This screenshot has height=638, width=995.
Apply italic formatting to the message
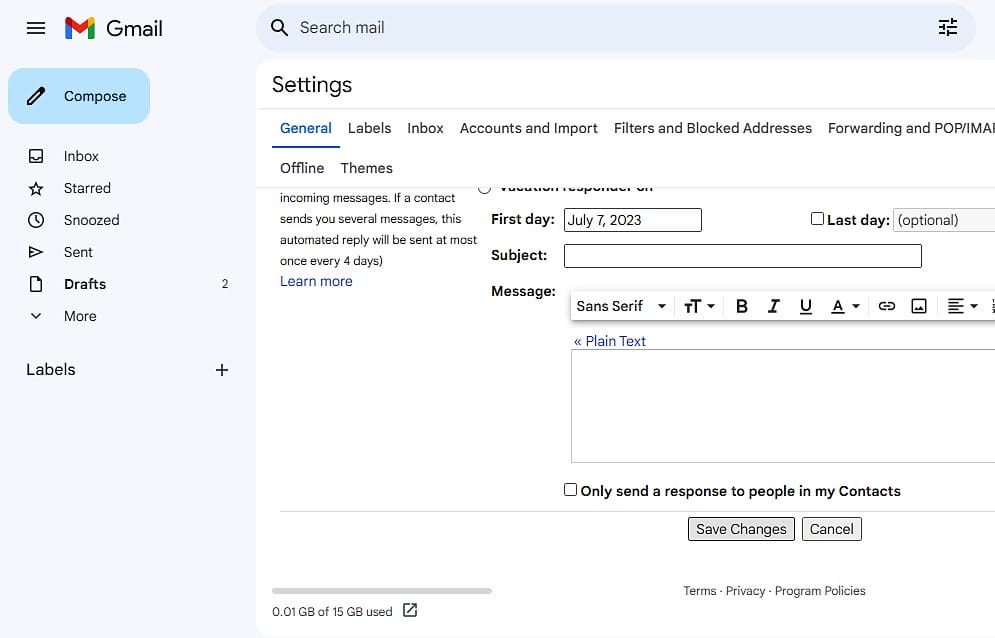pos(773,306)
